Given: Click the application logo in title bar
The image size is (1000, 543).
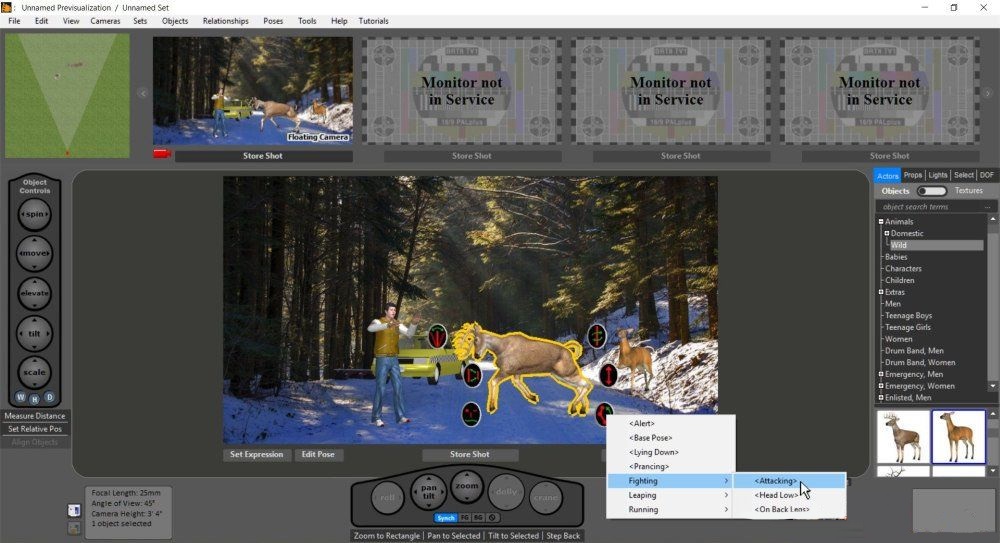Looking at the screenshot, I should tap(6, 8).
